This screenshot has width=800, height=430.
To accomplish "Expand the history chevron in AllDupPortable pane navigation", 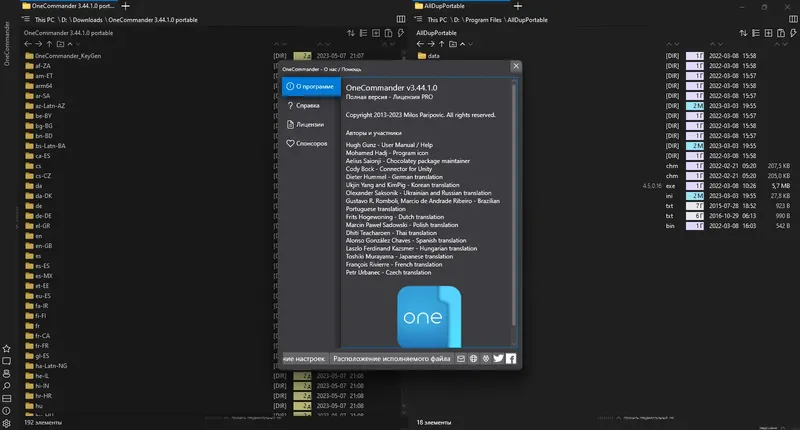I will click(x=470, y=44).
